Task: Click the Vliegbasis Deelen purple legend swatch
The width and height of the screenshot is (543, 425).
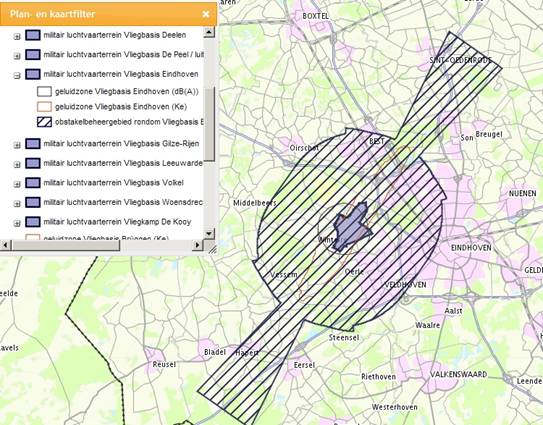Action: 33,35
